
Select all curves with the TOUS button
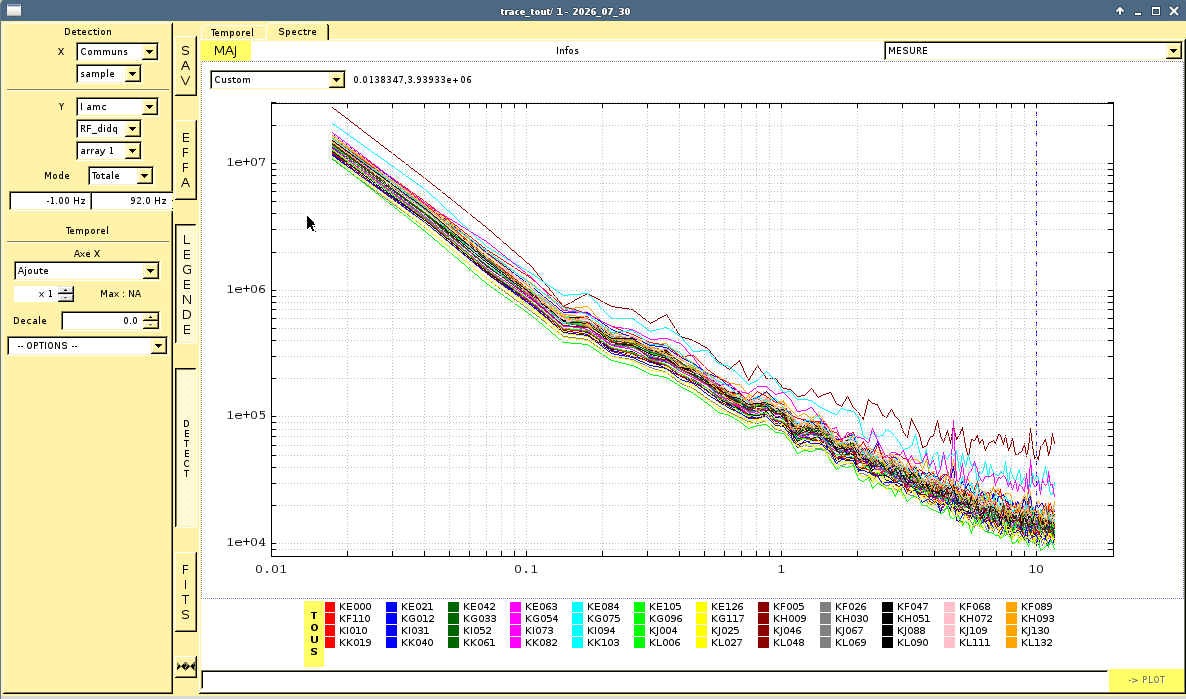pos(314,634)
